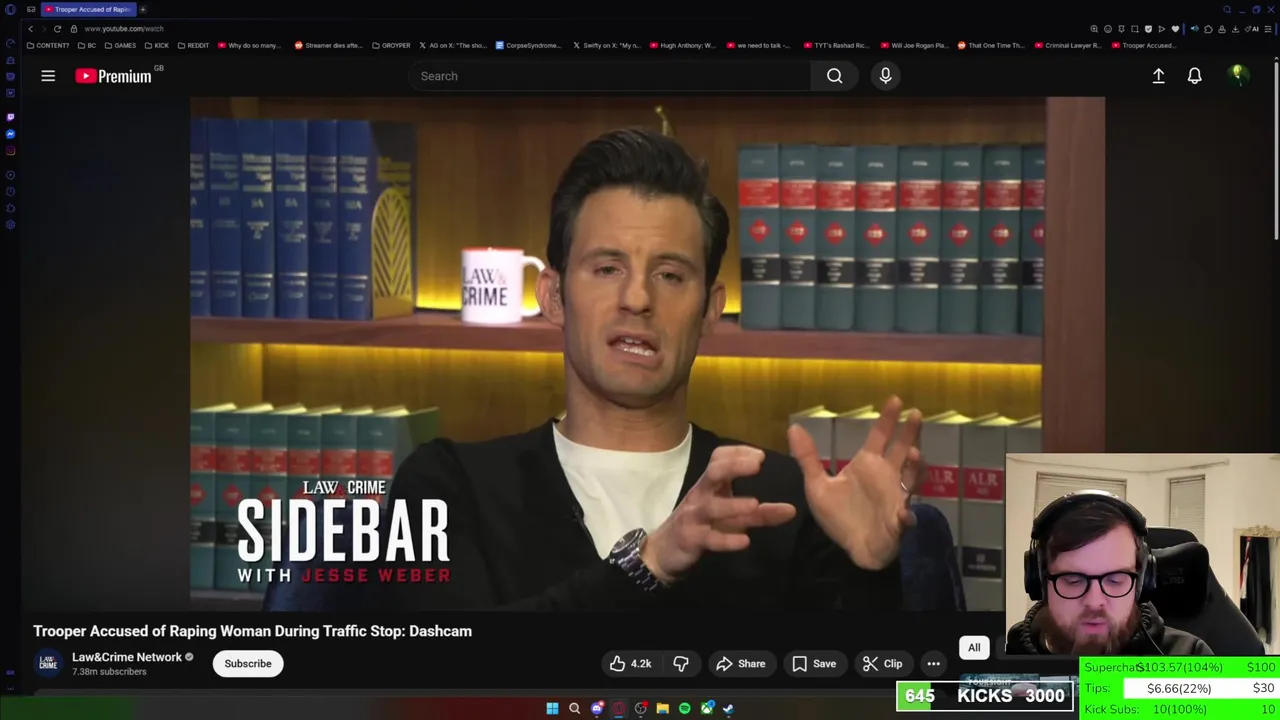Open the we need to talk bookmark
The height and width of the screenshot is (720, 1280).
758,45
